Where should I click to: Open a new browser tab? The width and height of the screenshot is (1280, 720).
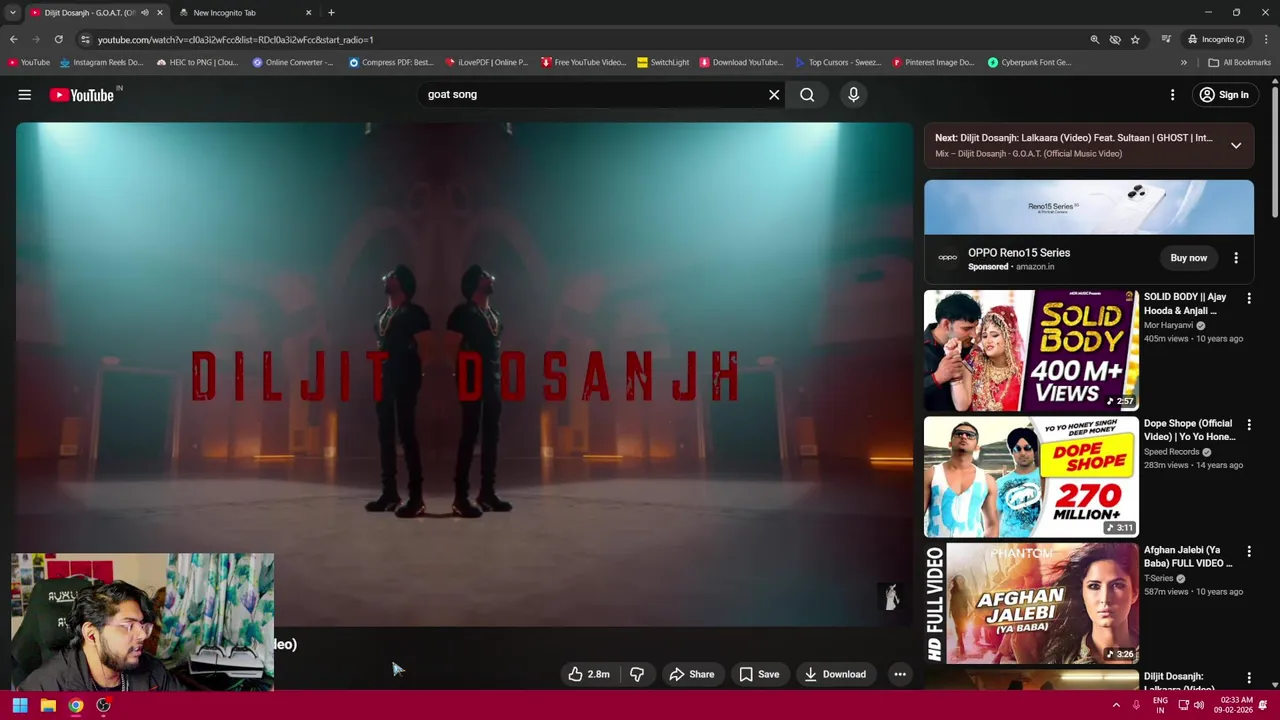point(331,13)
